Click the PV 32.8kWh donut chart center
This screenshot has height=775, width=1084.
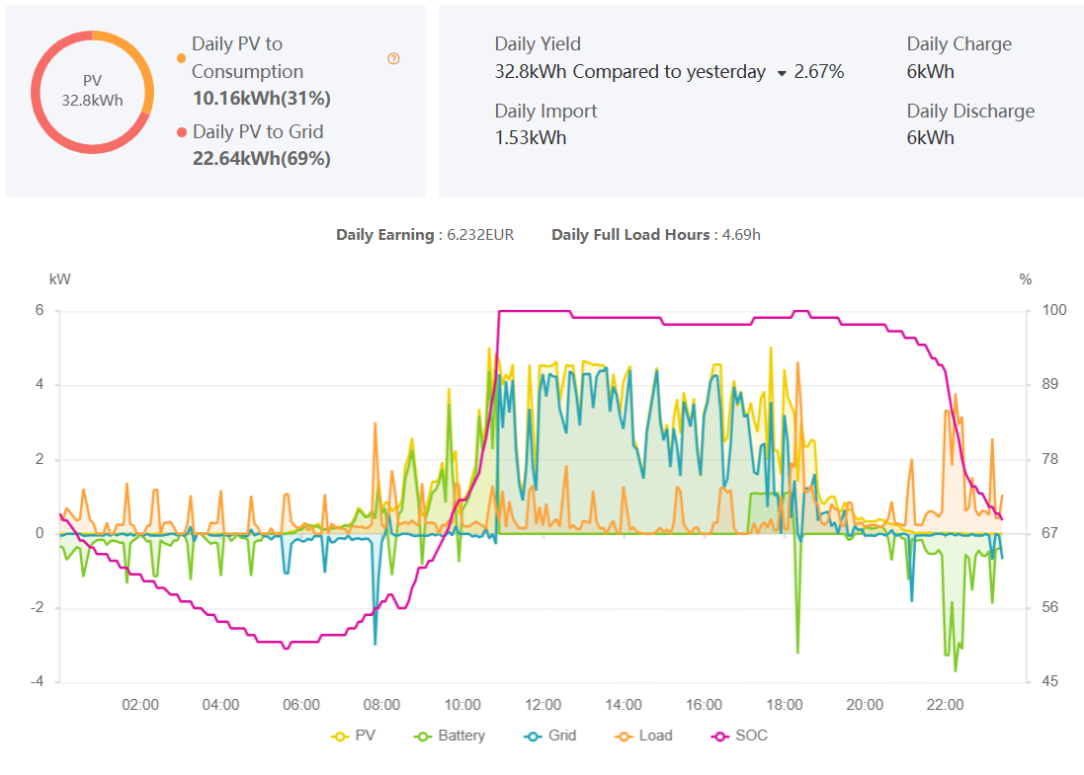tap(92, 91)
